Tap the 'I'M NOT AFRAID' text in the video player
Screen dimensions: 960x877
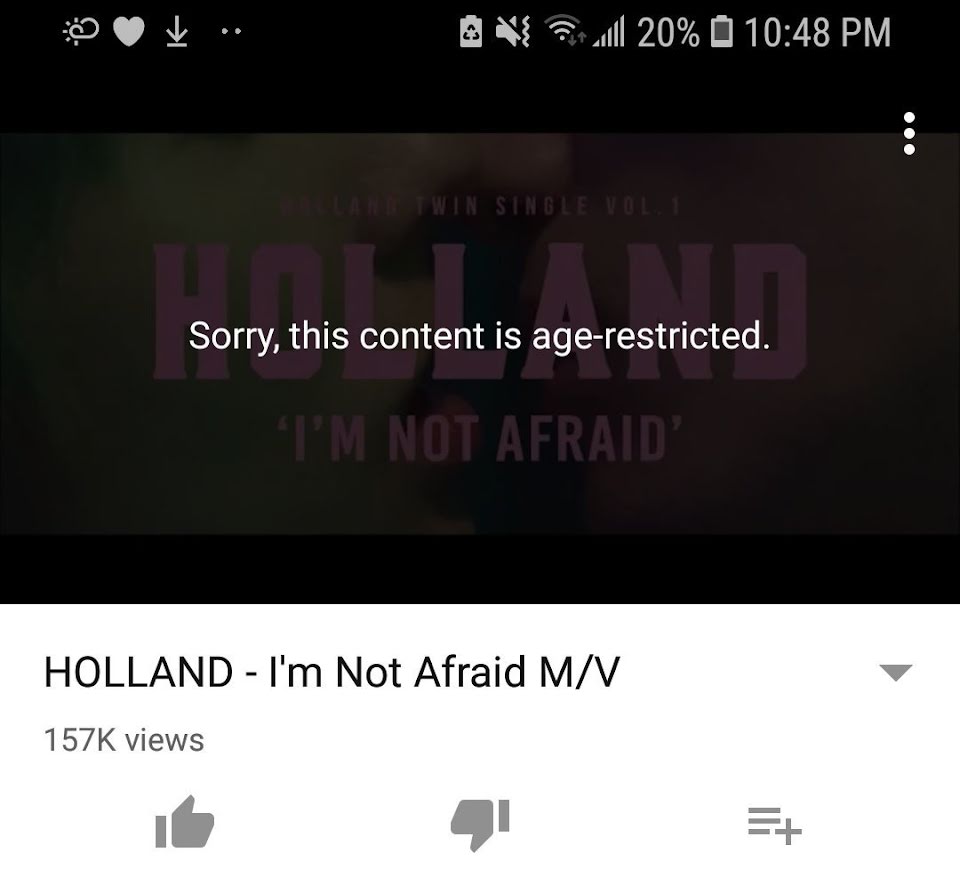tap(479, 438)
